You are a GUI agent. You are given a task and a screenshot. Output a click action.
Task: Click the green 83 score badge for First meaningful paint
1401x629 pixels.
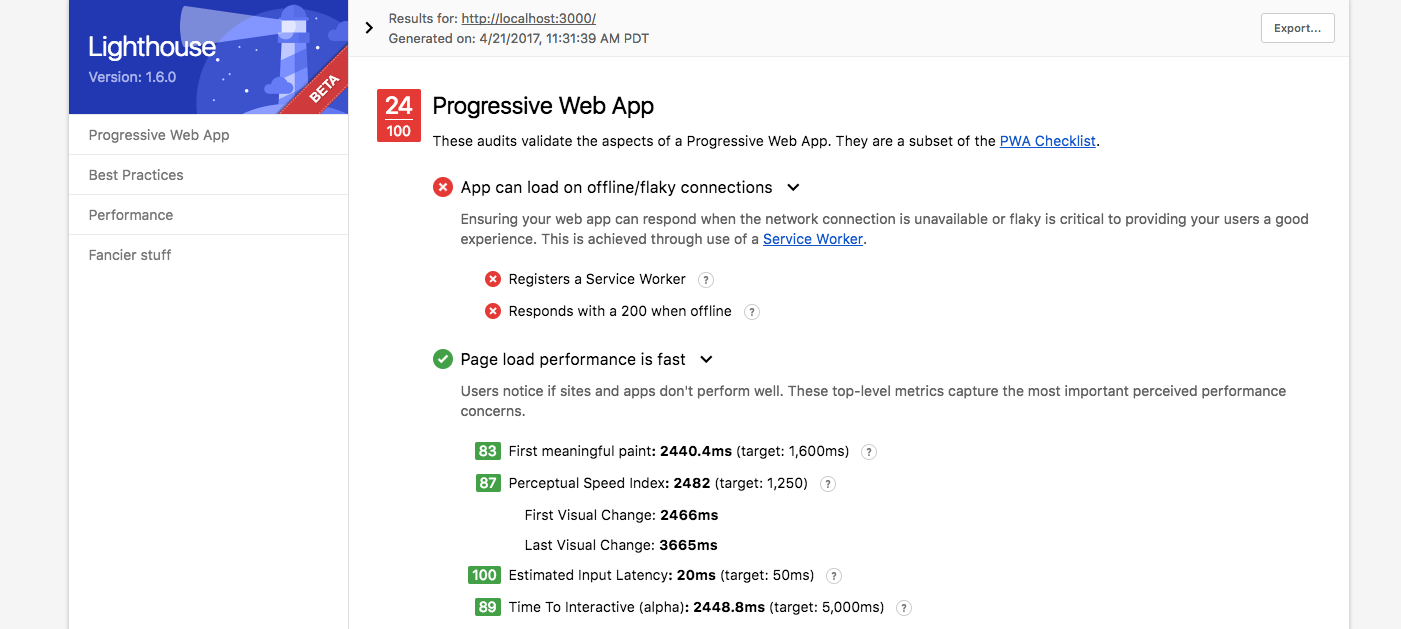click(487, 451)
